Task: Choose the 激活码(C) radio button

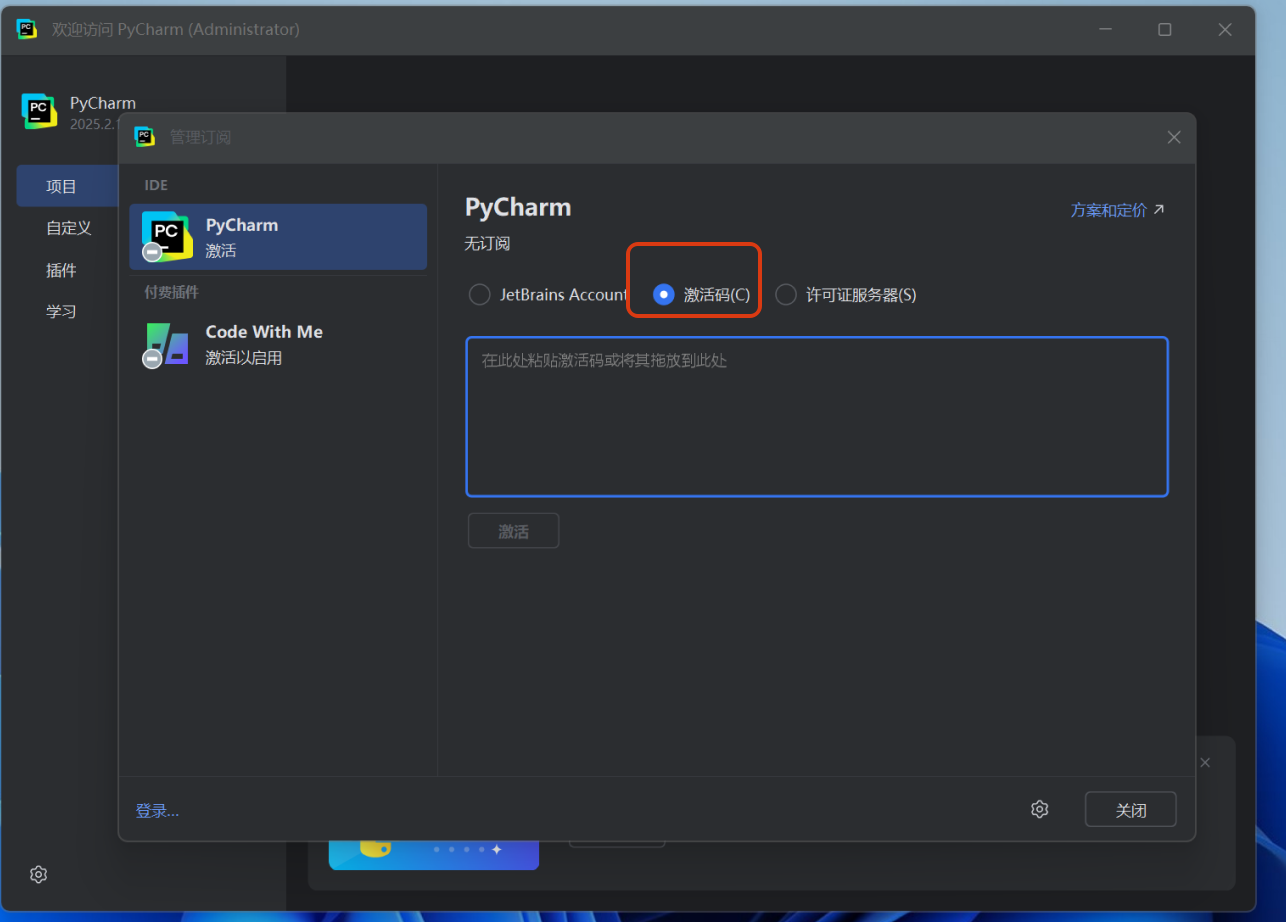Action: pos(663,295)
